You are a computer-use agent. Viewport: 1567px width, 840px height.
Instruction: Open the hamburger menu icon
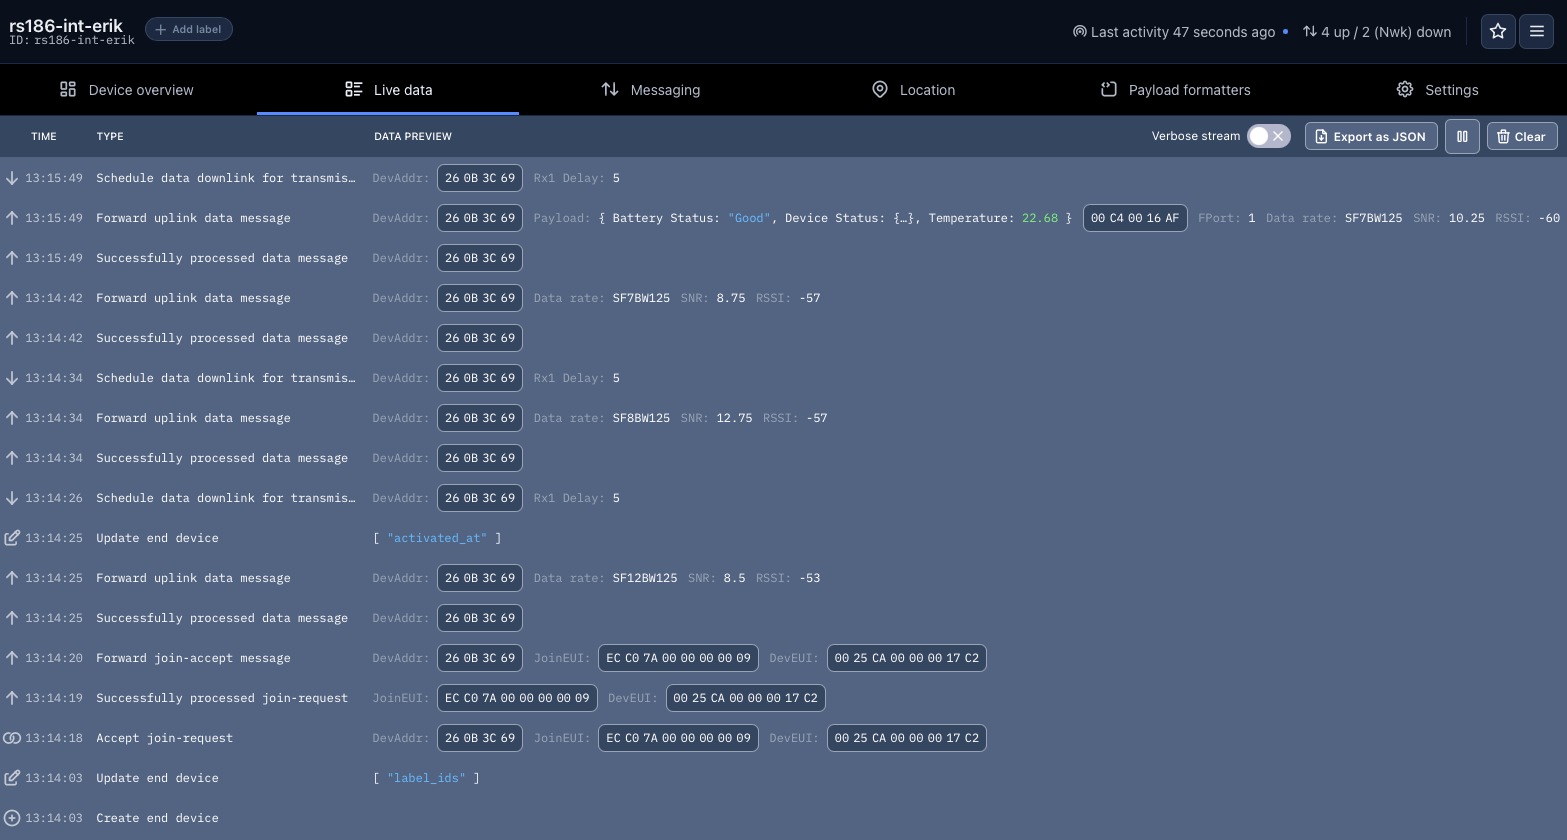1537,32
